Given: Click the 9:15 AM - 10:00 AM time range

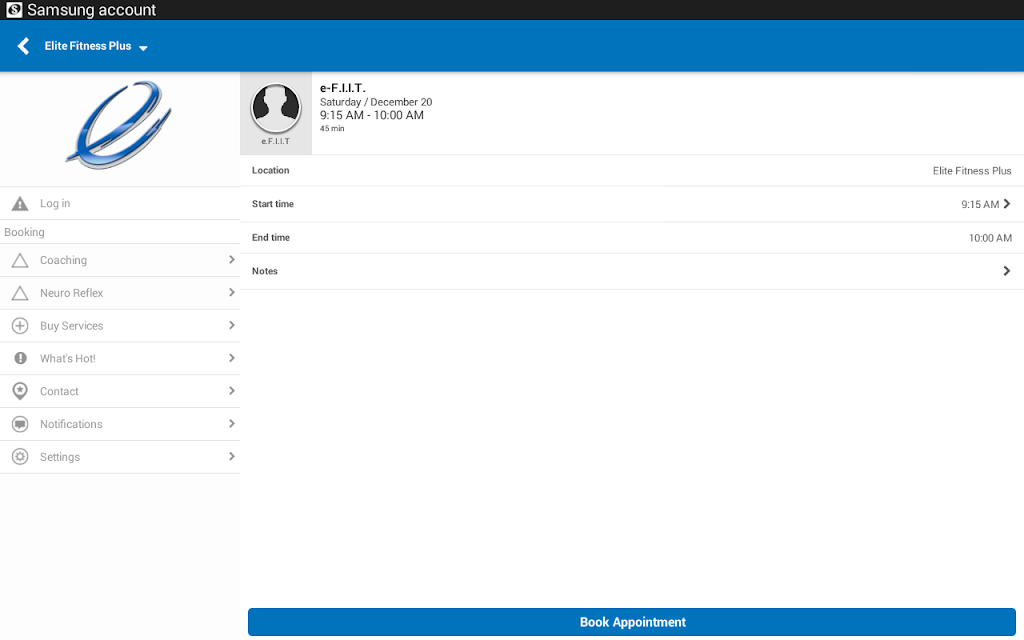Looking at the screenshot, I should 372,116.
